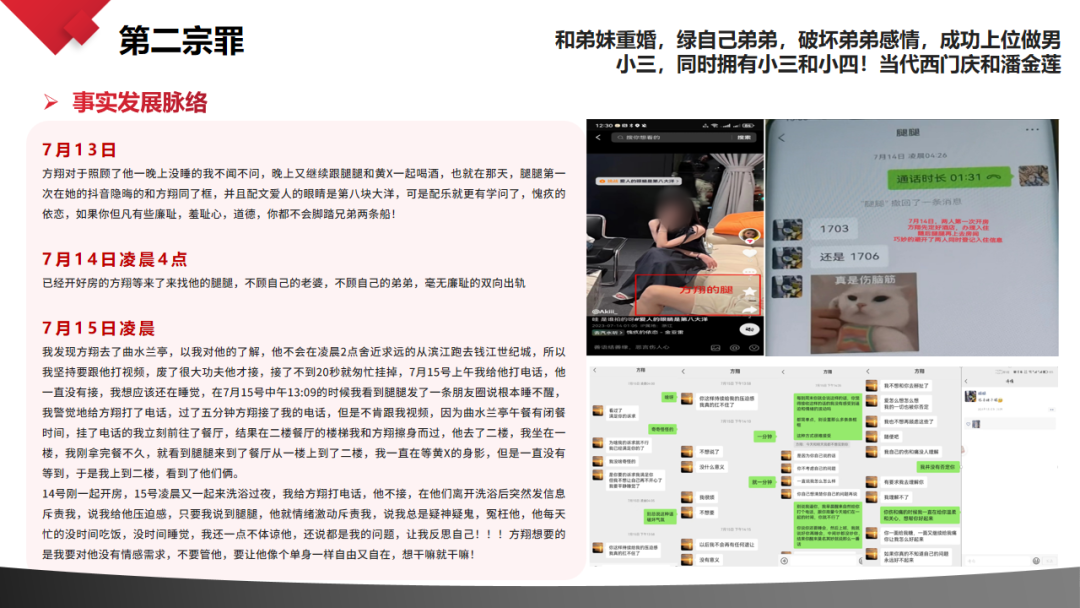
Task: Tap the emoji icon in Douyin comment bar
Action: click(x=754, y=348)
